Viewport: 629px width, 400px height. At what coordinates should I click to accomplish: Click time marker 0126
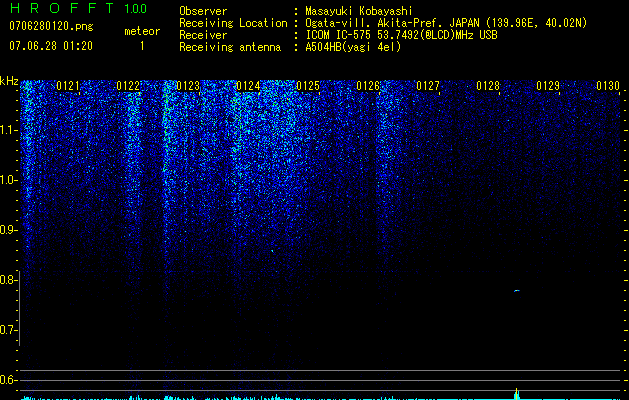pos(368,86)
